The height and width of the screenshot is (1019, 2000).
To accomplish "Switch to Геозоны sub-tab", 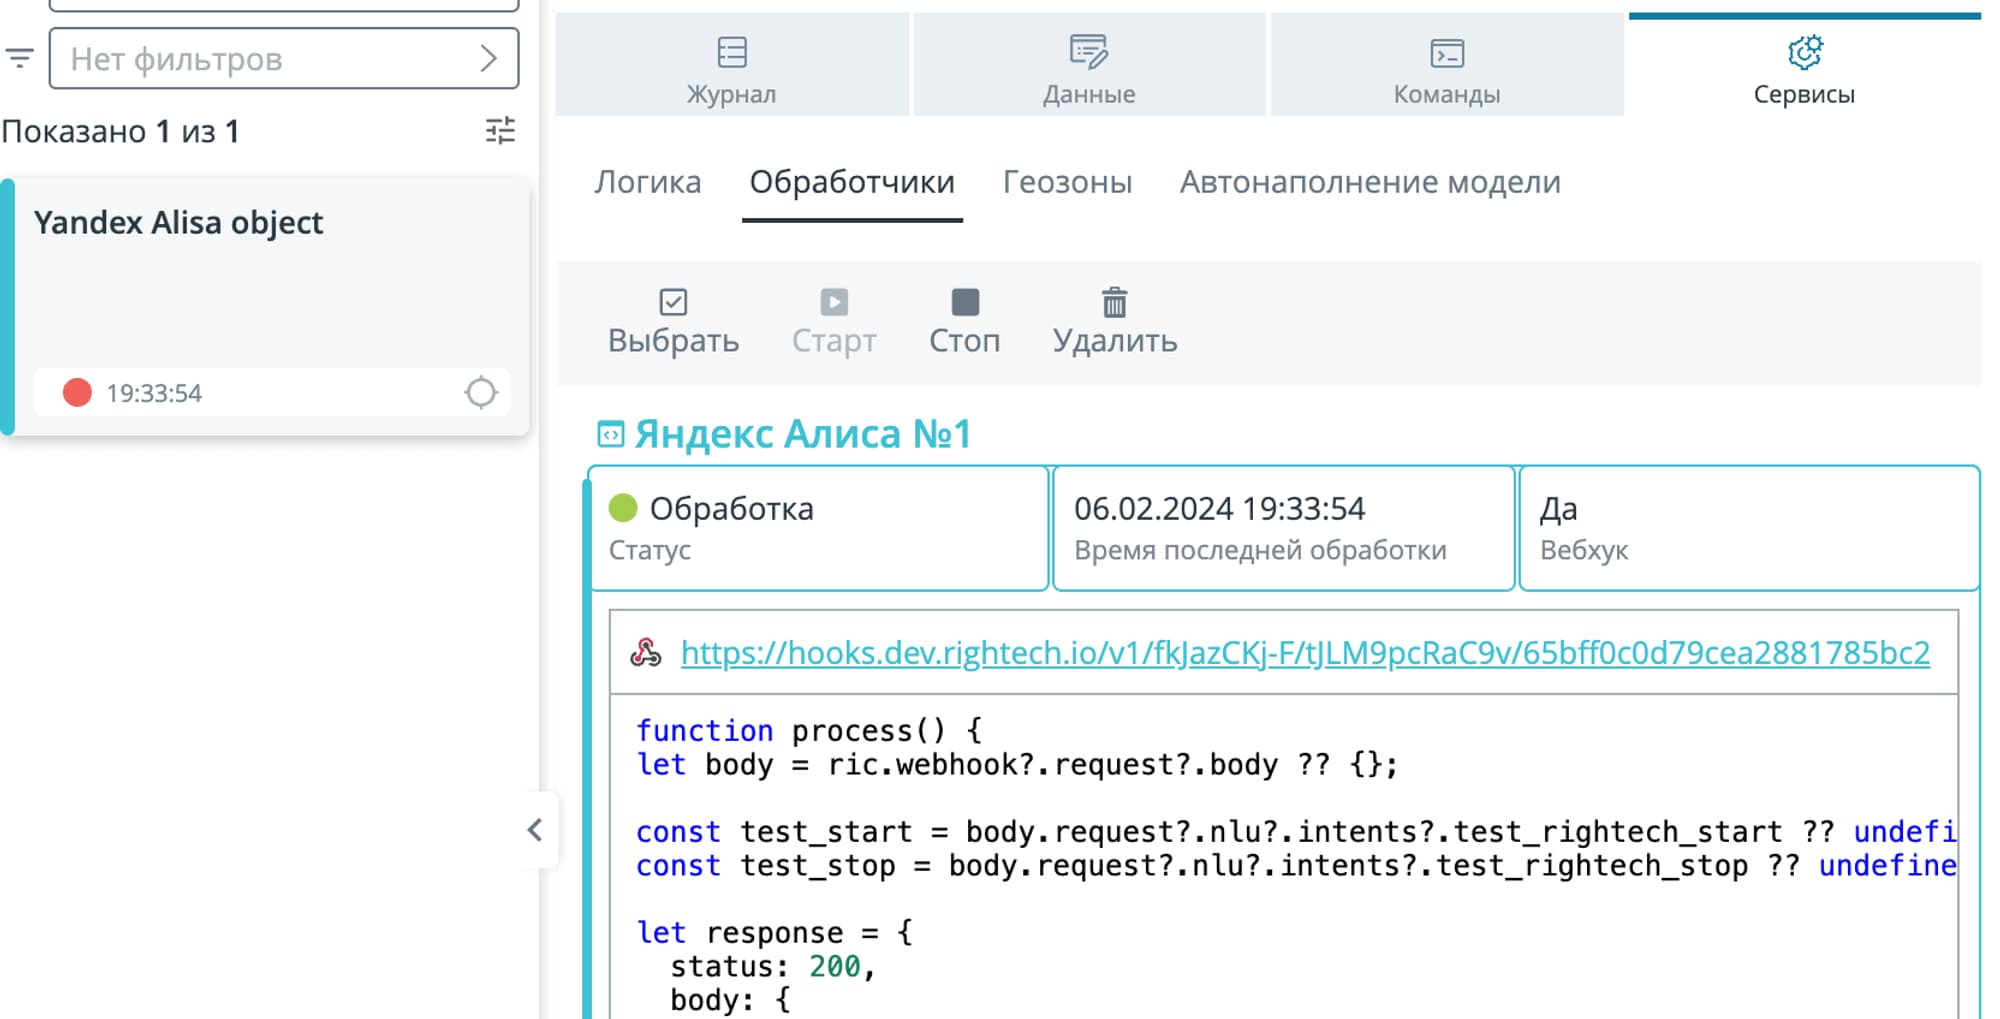I will (x=1067, y=182).
